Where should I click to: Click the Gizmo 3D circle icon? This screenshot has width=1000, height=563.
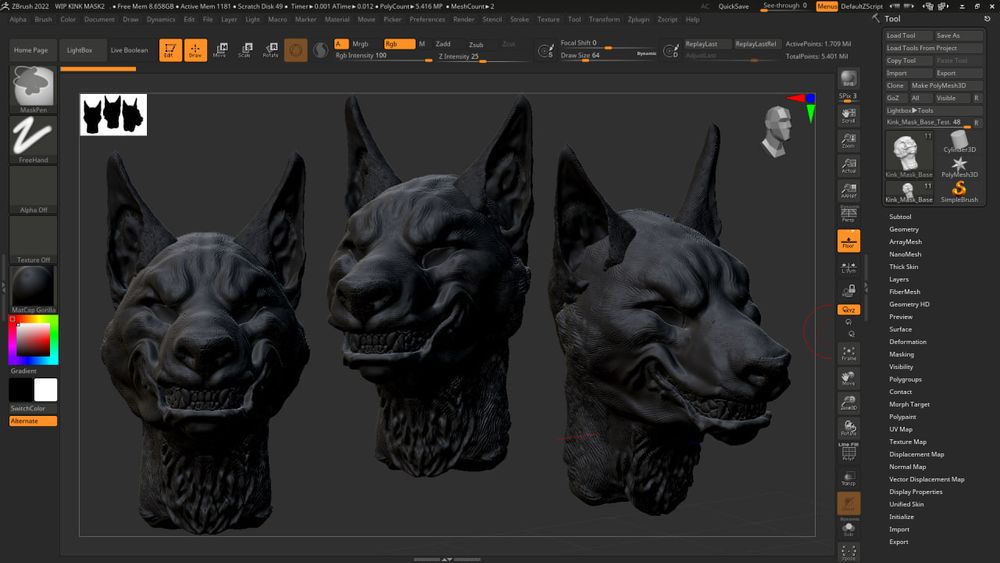point(295,50)
